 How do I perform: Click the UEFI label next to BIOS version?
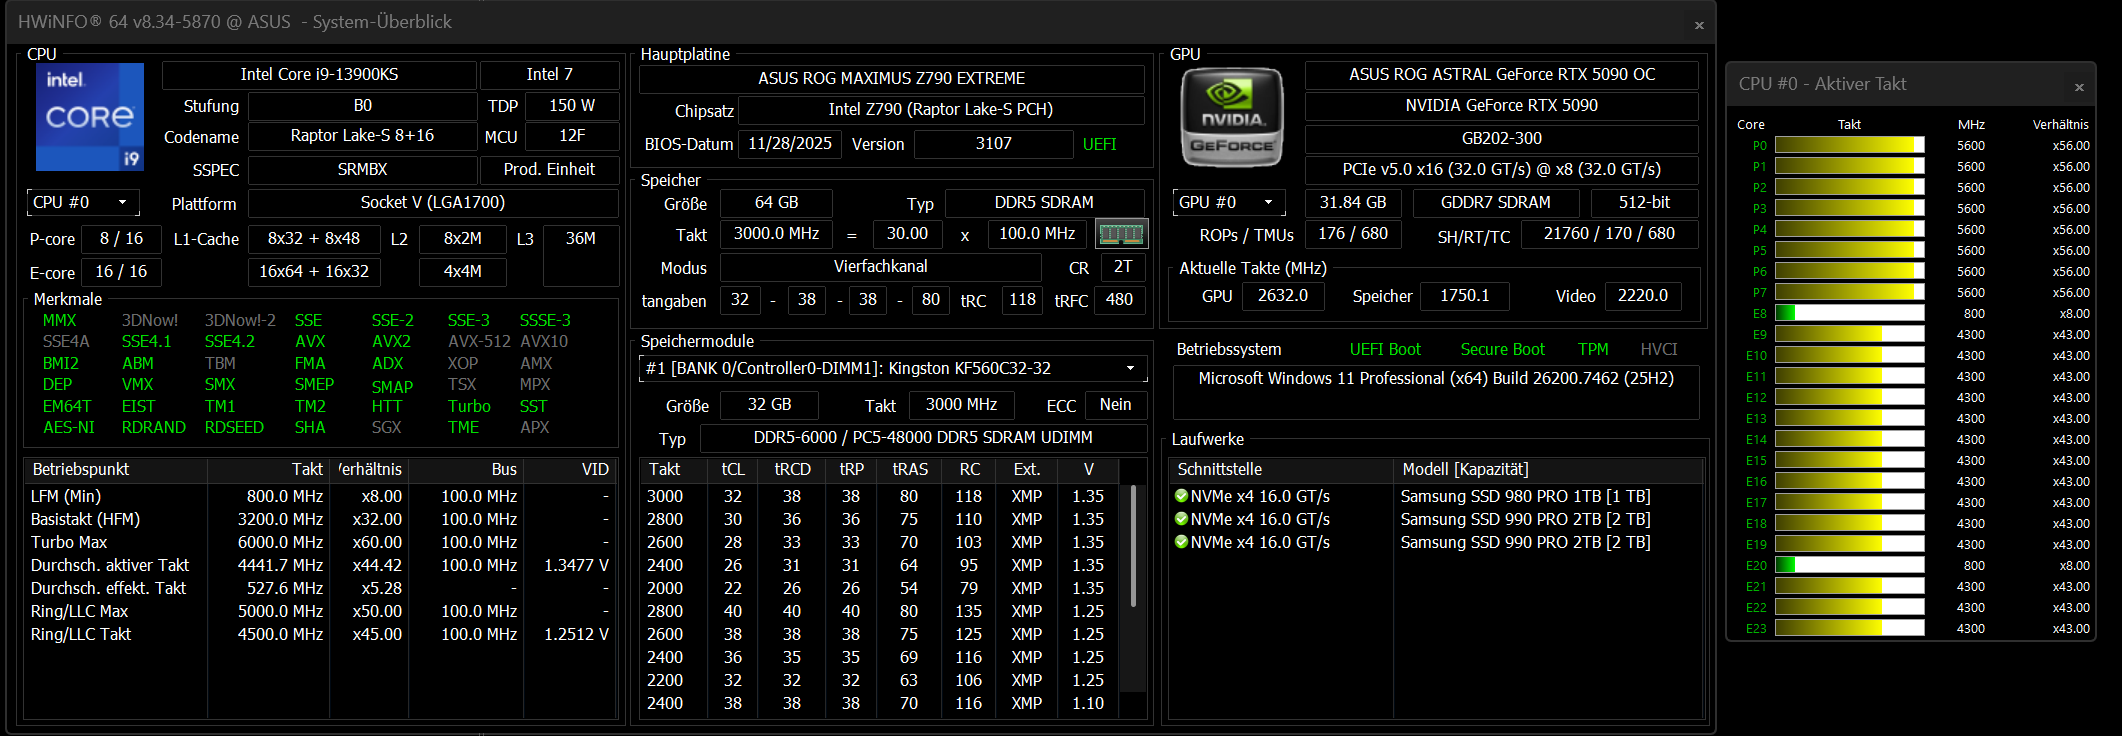1099,145
